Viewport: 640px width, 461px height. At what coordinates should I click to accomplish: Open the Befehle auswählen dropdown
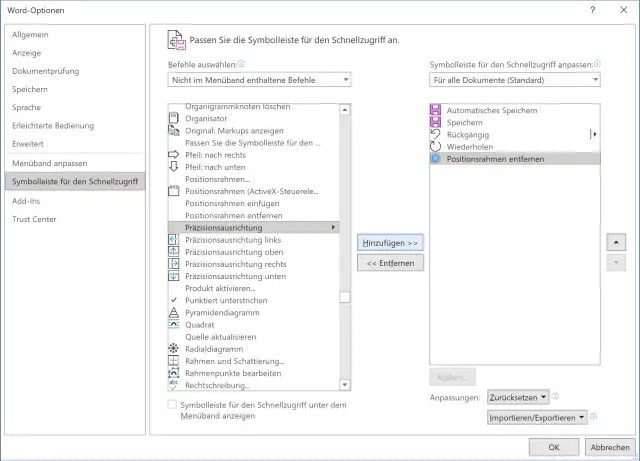[x=260, y=79]
